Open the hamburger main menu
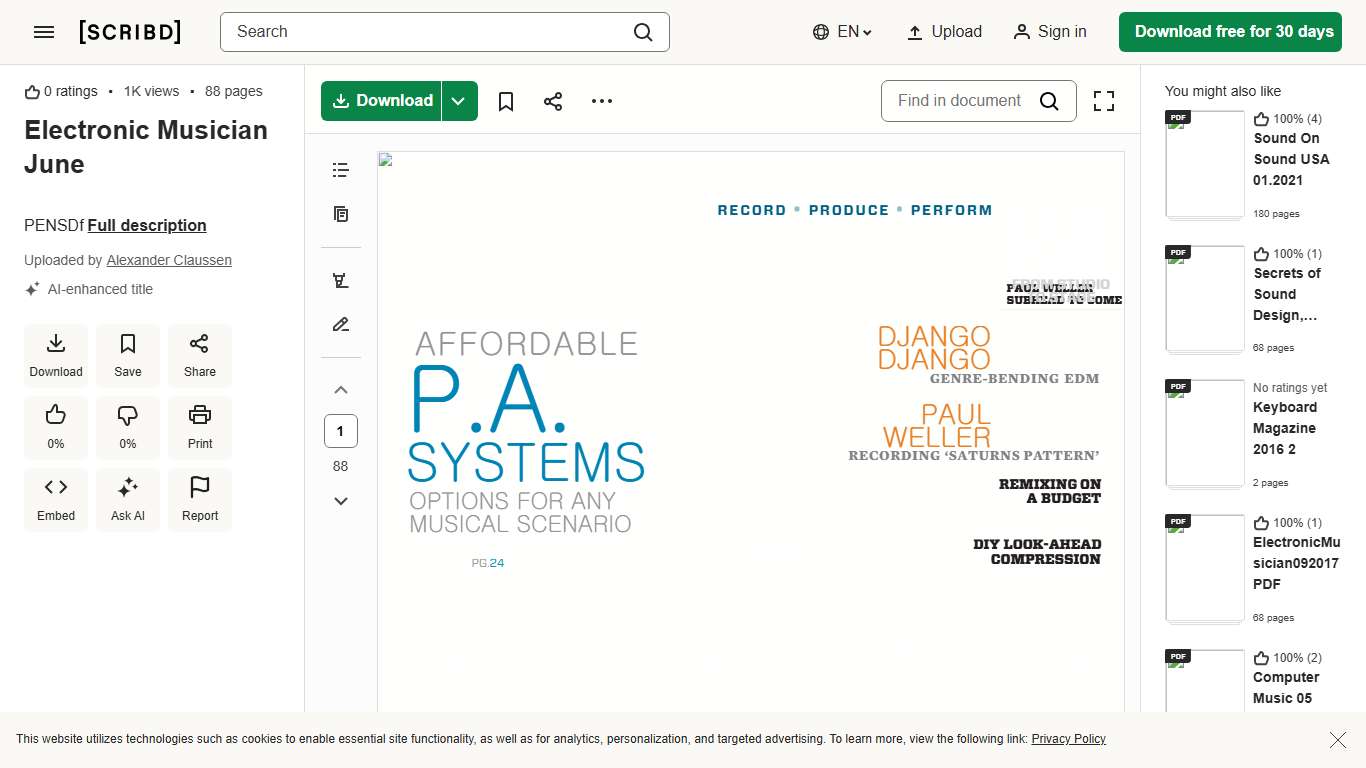 click(x=44, y=32)
